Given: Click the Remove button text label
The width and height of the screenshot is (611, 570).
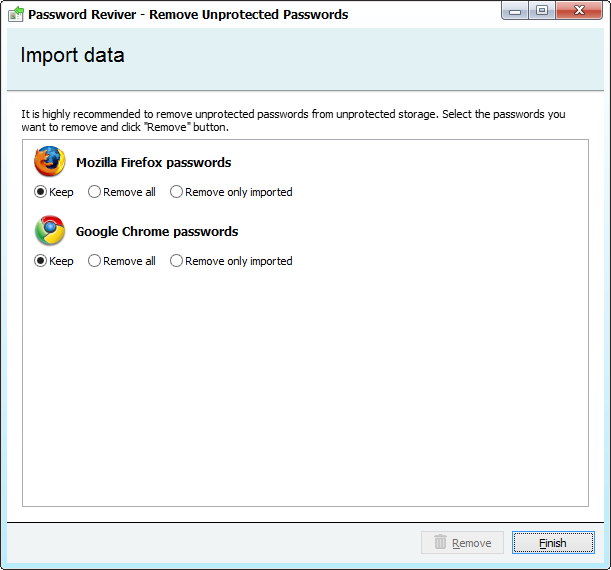Looking at the screenshot, I should point(471,543).
